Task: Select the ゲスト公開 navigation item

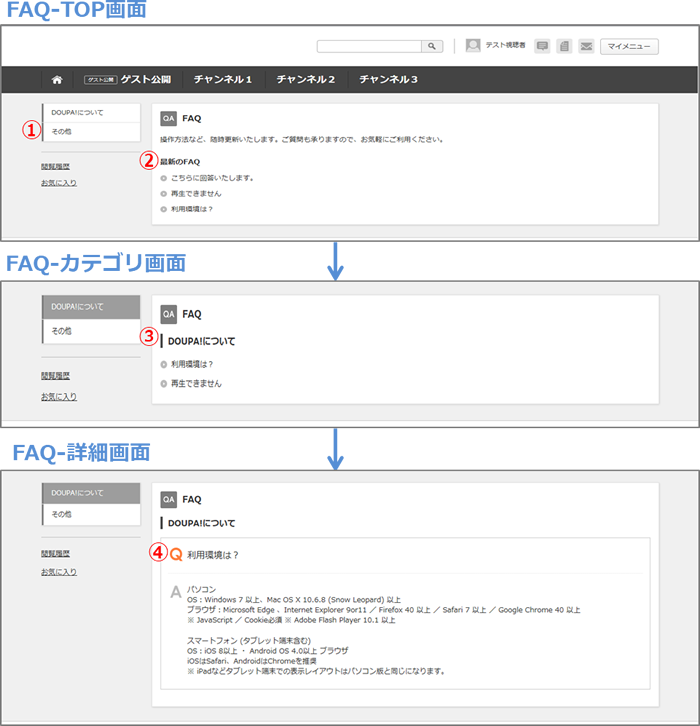Action: (x=127, y=80)
